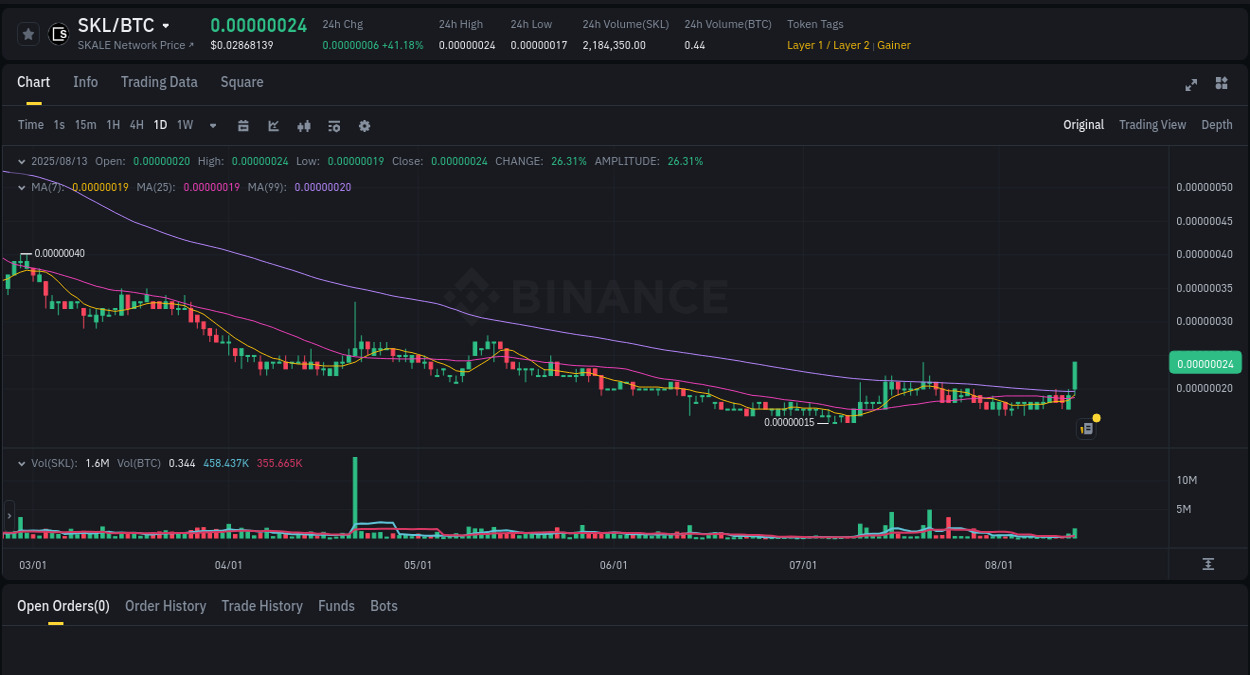Screen dimensions: 1250x675
Task: Switch to the Trading Data tab
Action: tap(159, 82)
